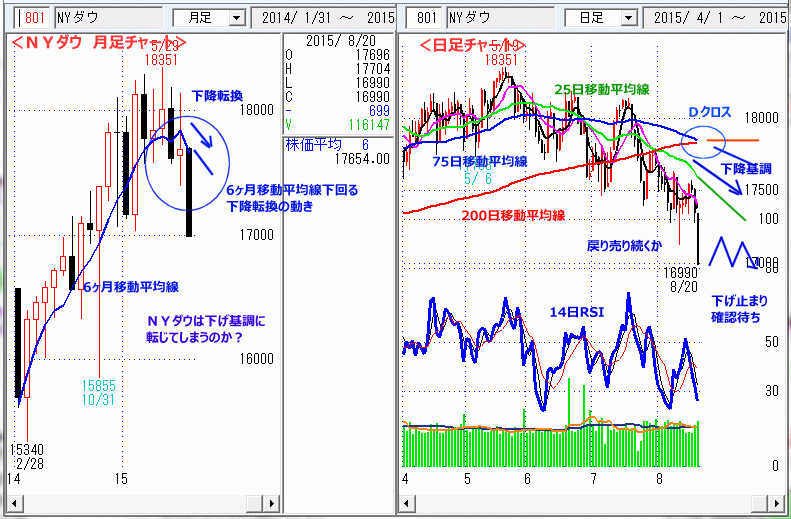Click the right chart stock code field 801
The width and height of the screenshot is (791, 519).
click(425, 17)
